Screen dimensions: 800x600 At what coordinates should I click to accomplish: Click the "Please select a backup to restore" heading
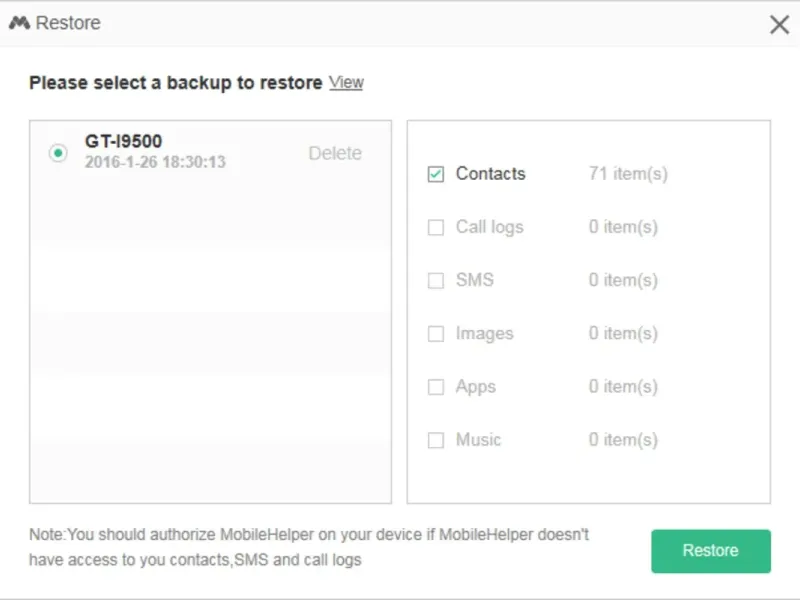176,83
